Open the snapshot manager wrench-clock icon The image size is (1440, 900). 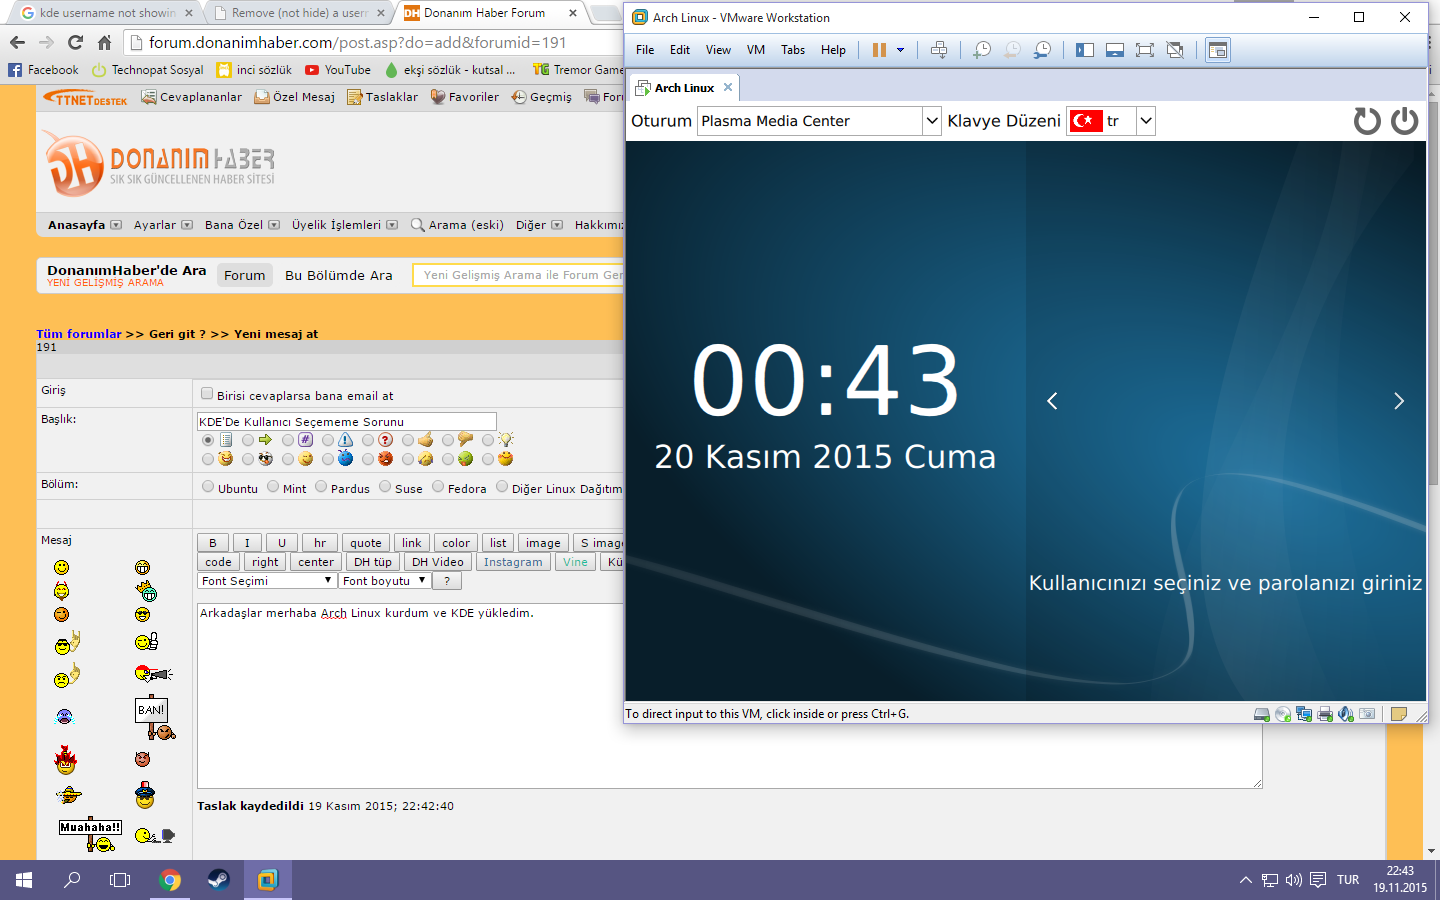1042,50
